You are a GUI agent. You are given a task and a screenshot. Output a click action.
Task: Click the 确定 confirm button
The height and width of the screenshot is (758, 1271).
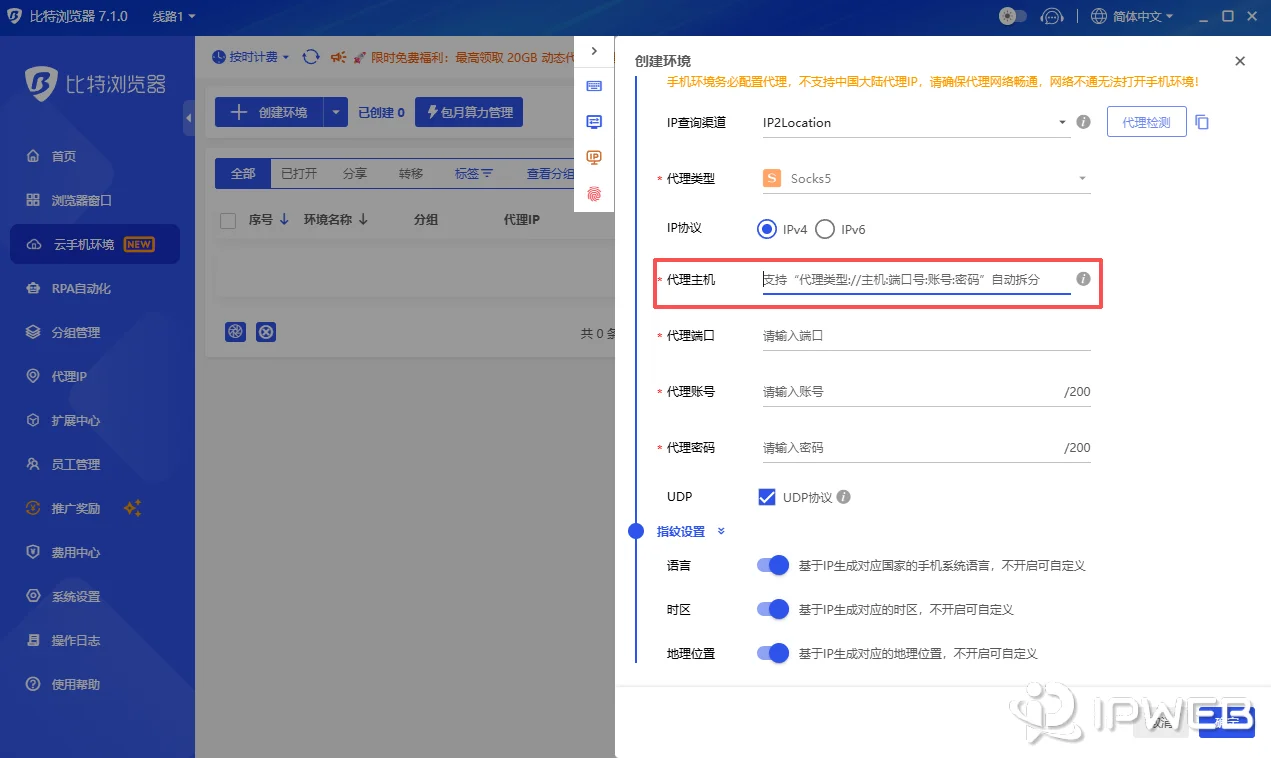(x=1225, y=721)
